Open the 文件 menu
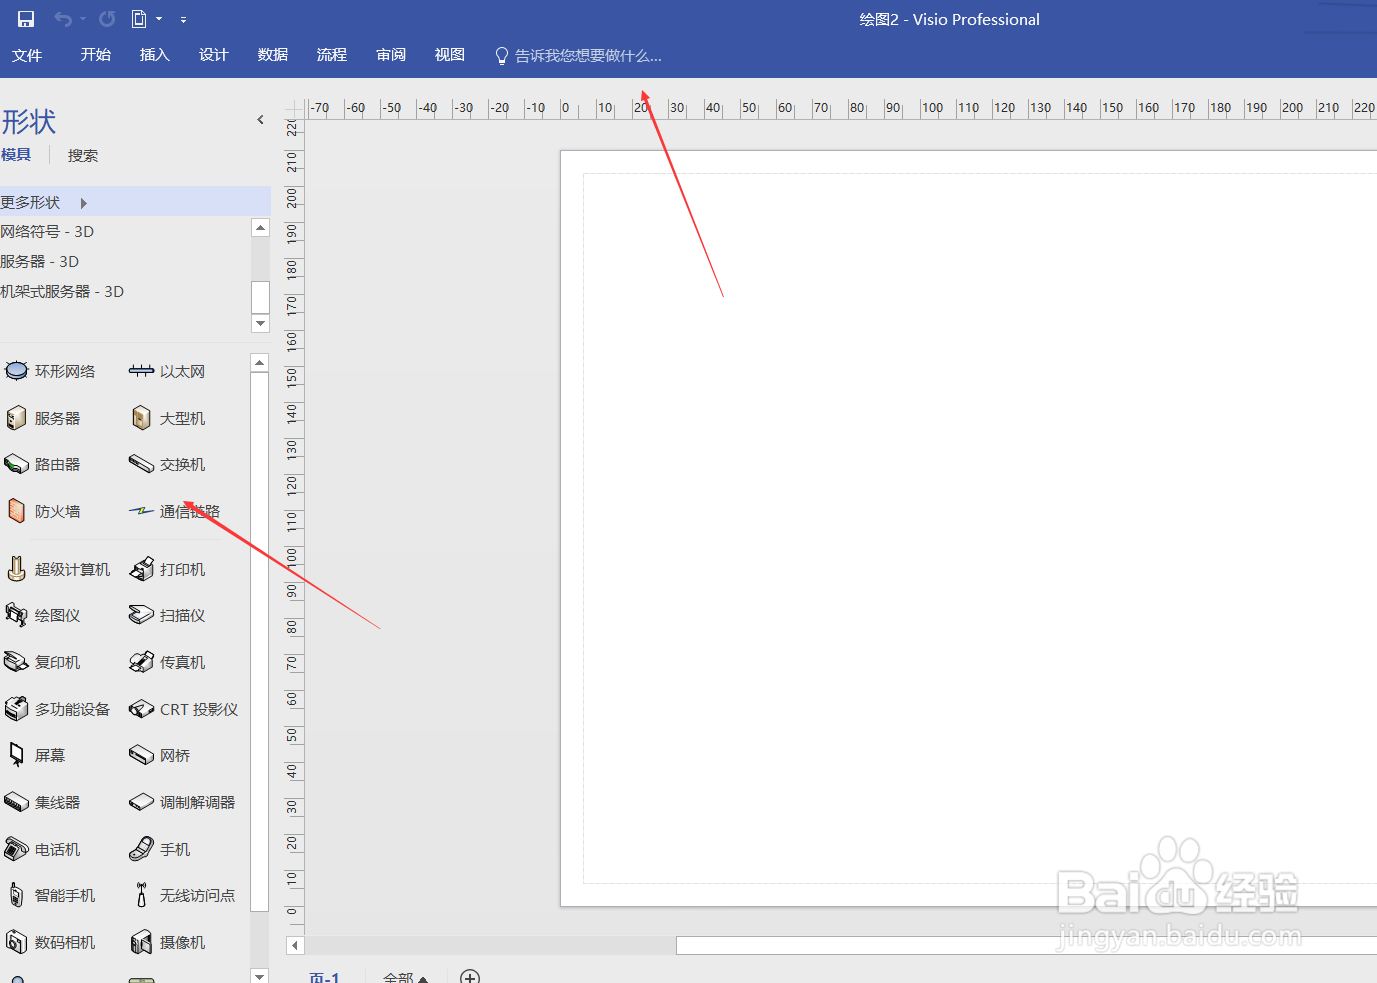This screenshot has width=1377, height=983. coord(27,55)
